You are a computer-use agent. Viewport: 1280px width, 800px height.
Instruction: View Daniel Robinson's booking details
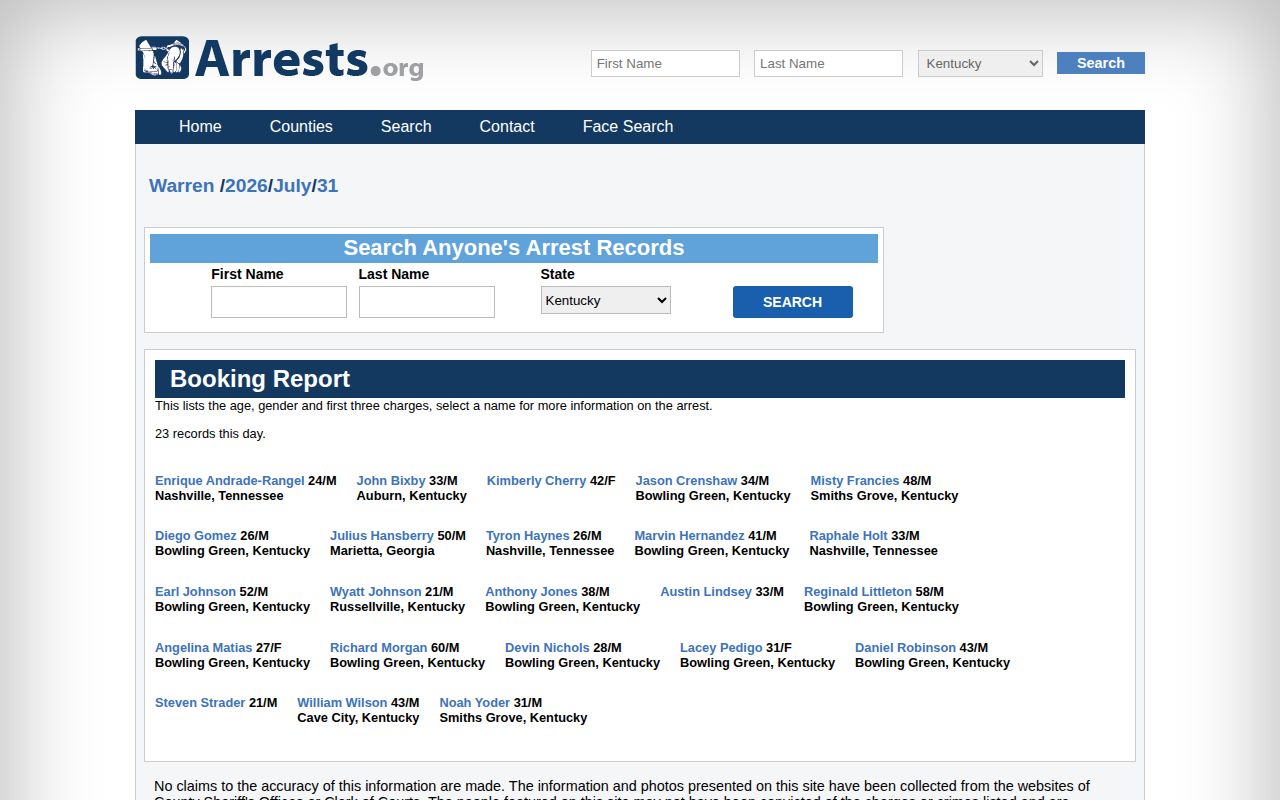point(905,648)
